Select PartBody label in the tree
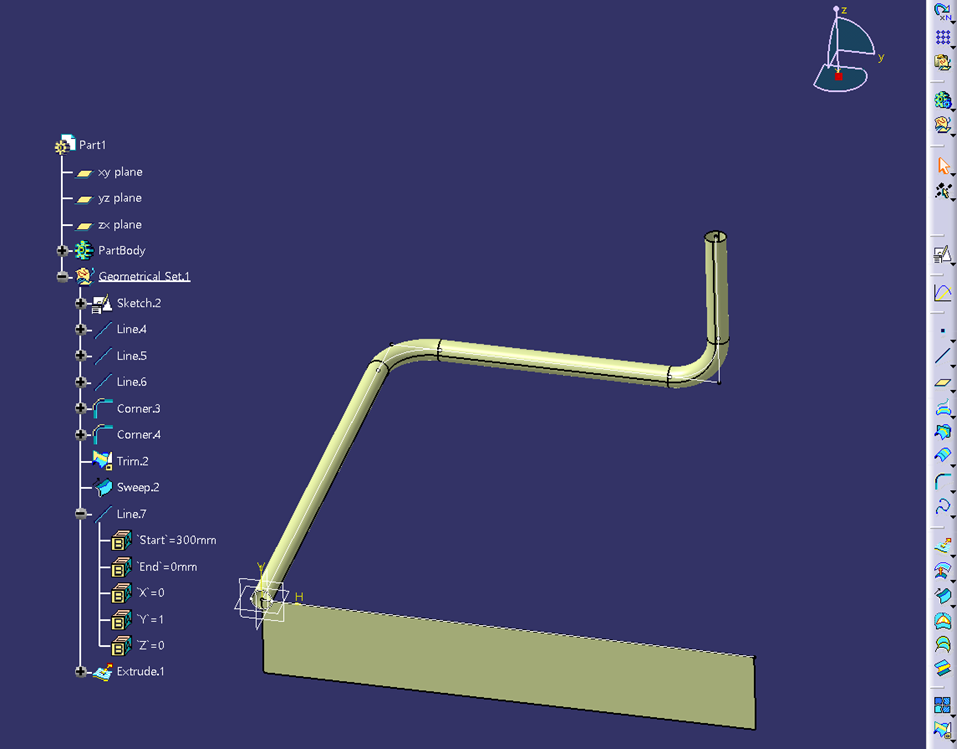The image size is (957, 749). (121, 250)
